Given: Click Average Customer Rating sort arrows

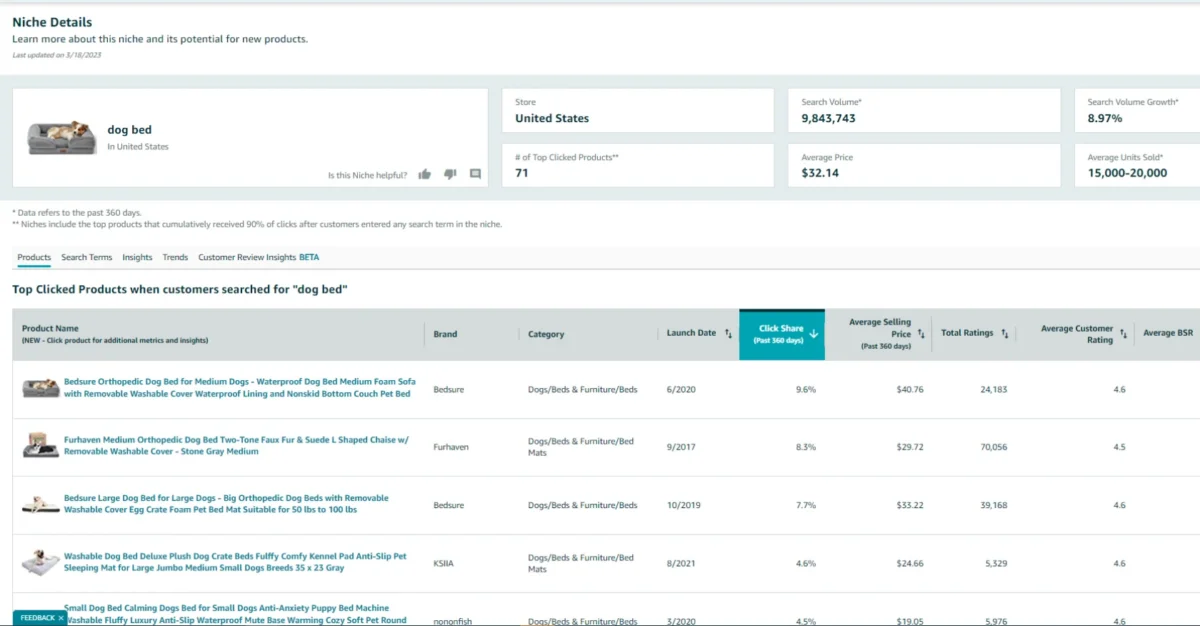Looking at the screenshot, I should tap(1124, 334).
